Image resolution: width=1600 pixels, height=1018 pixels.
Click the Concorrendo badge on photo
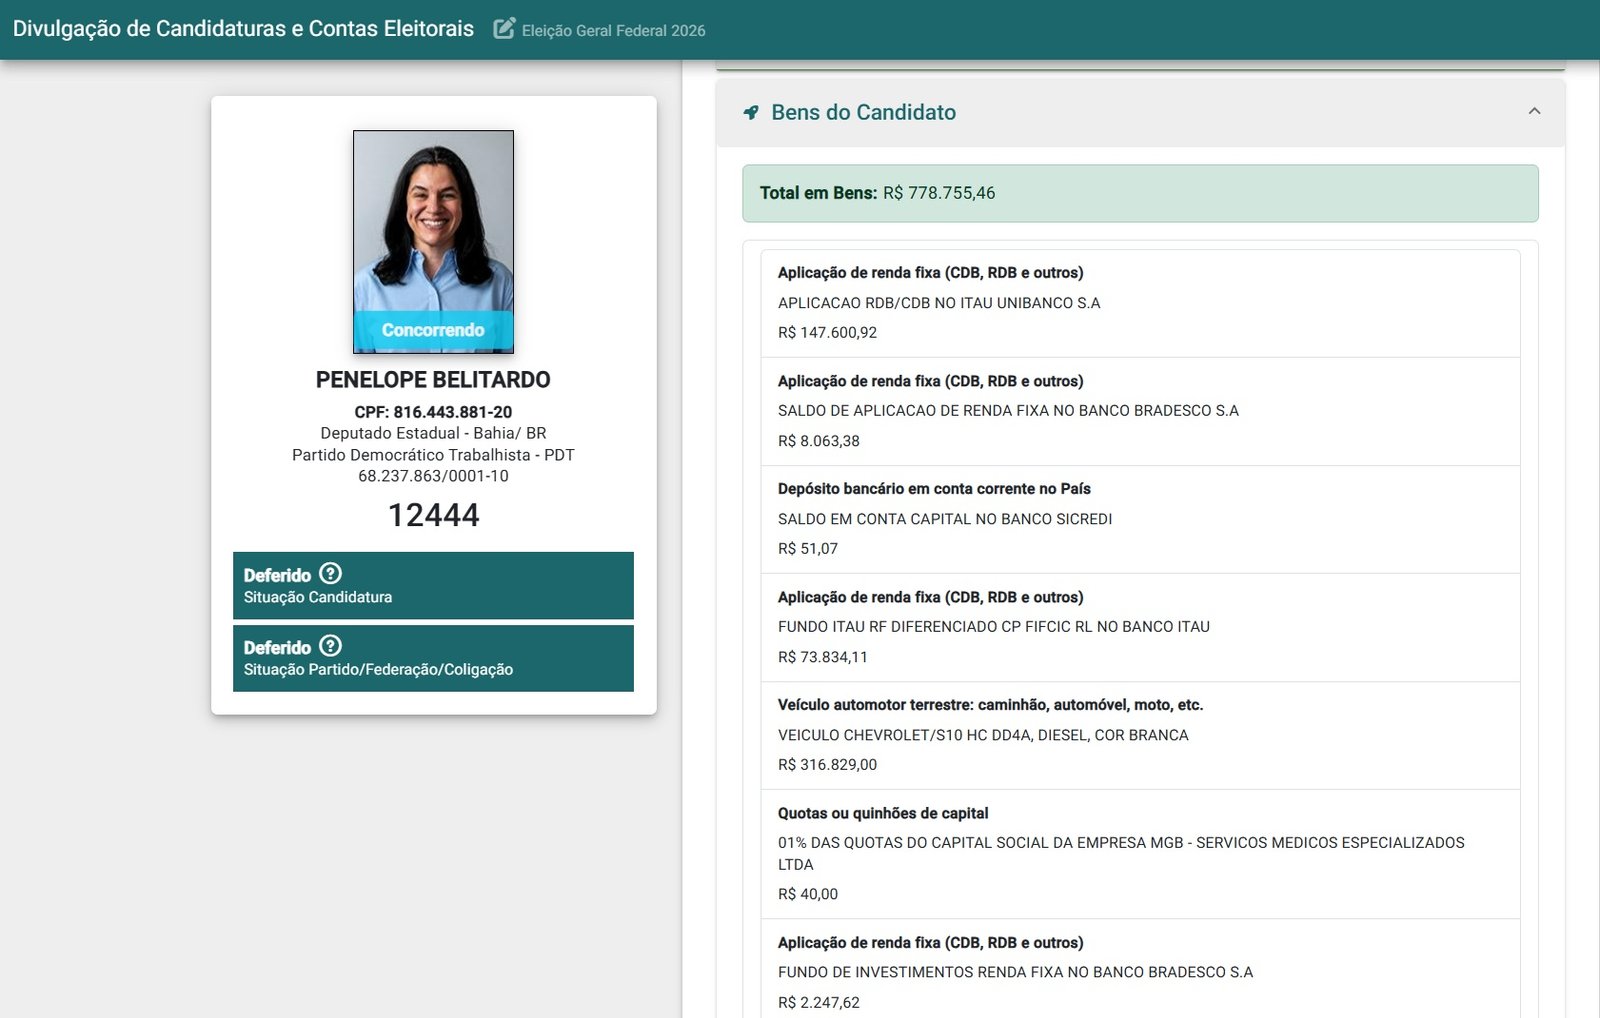pyautogui.click(x=433, y=330)
